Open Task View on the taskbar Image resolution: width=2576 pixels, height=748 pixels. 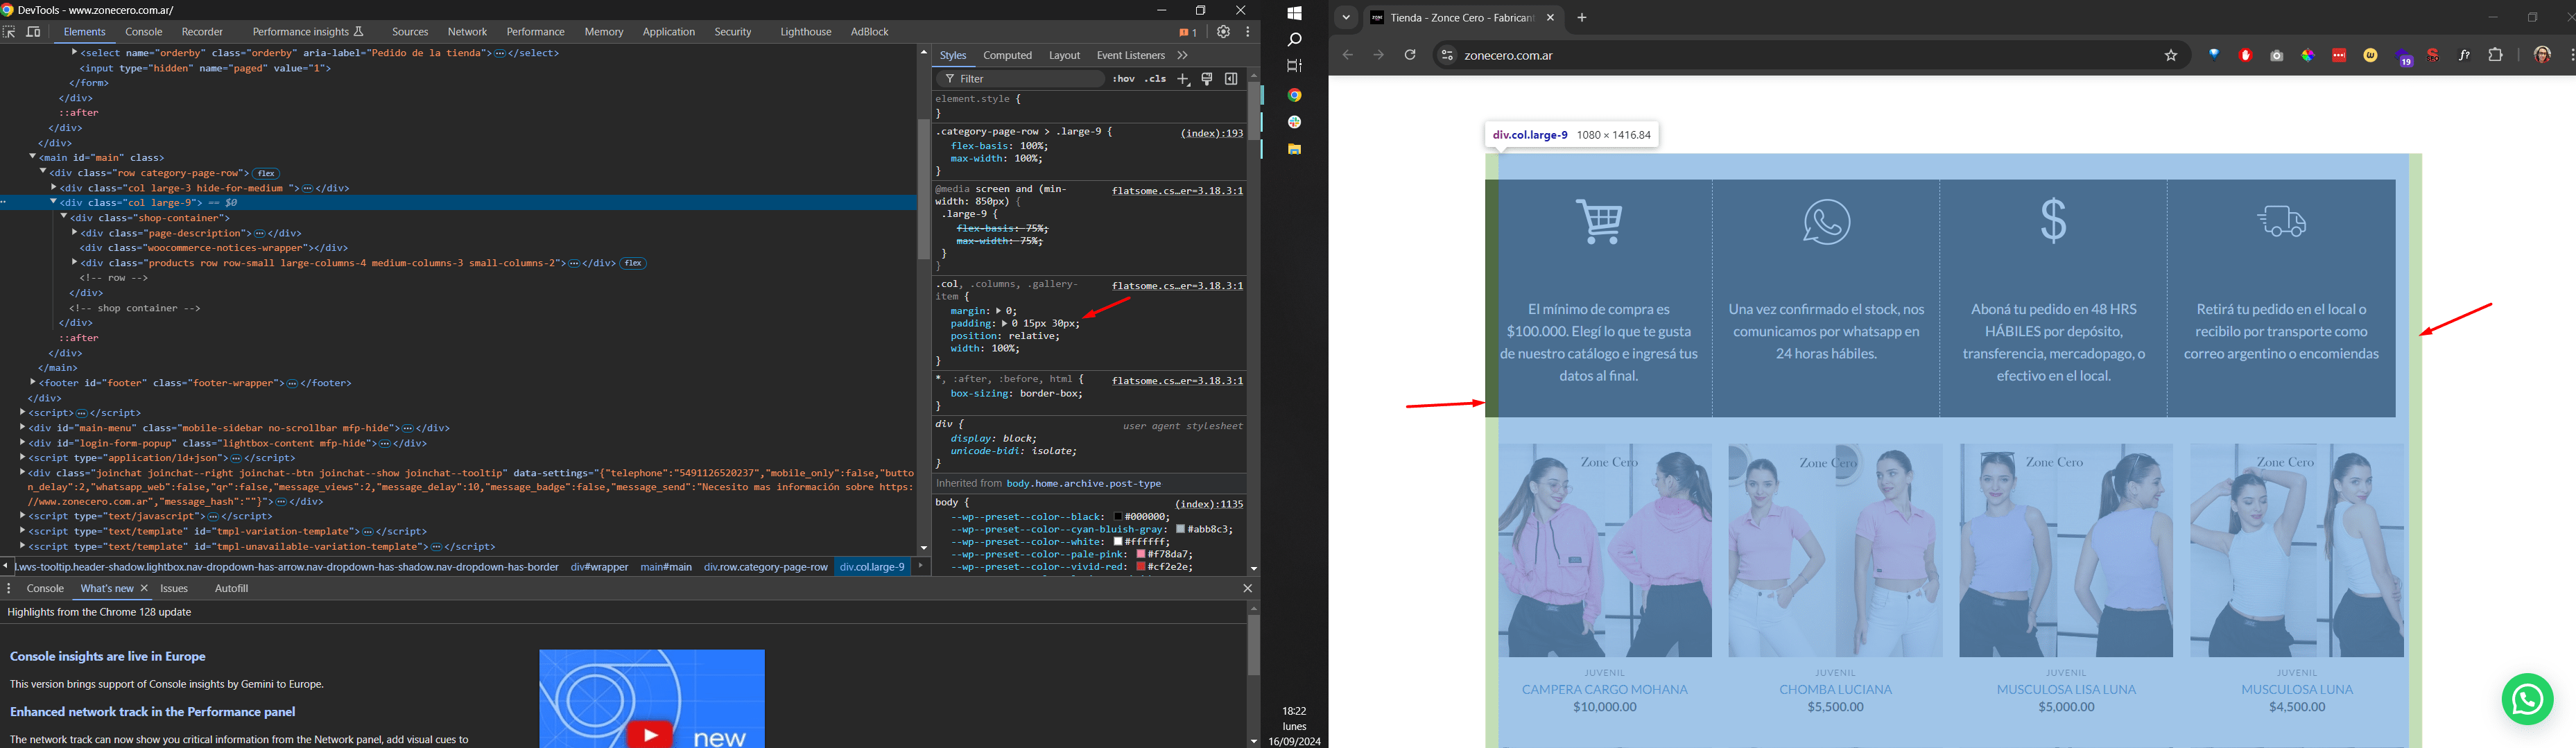point(1295,66)
